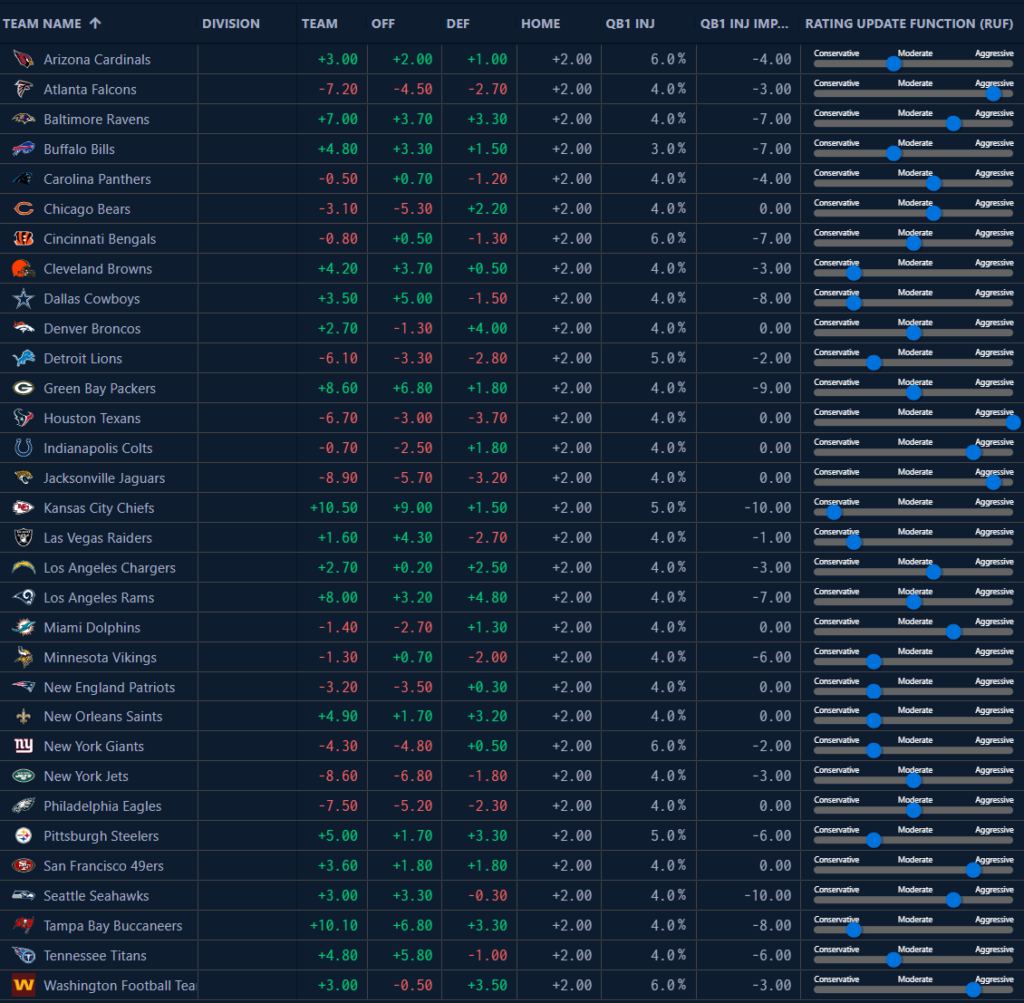Click the Pittsburgh Steelers logo
This screenshot has width=1024, height=1003.
(24, 836)
